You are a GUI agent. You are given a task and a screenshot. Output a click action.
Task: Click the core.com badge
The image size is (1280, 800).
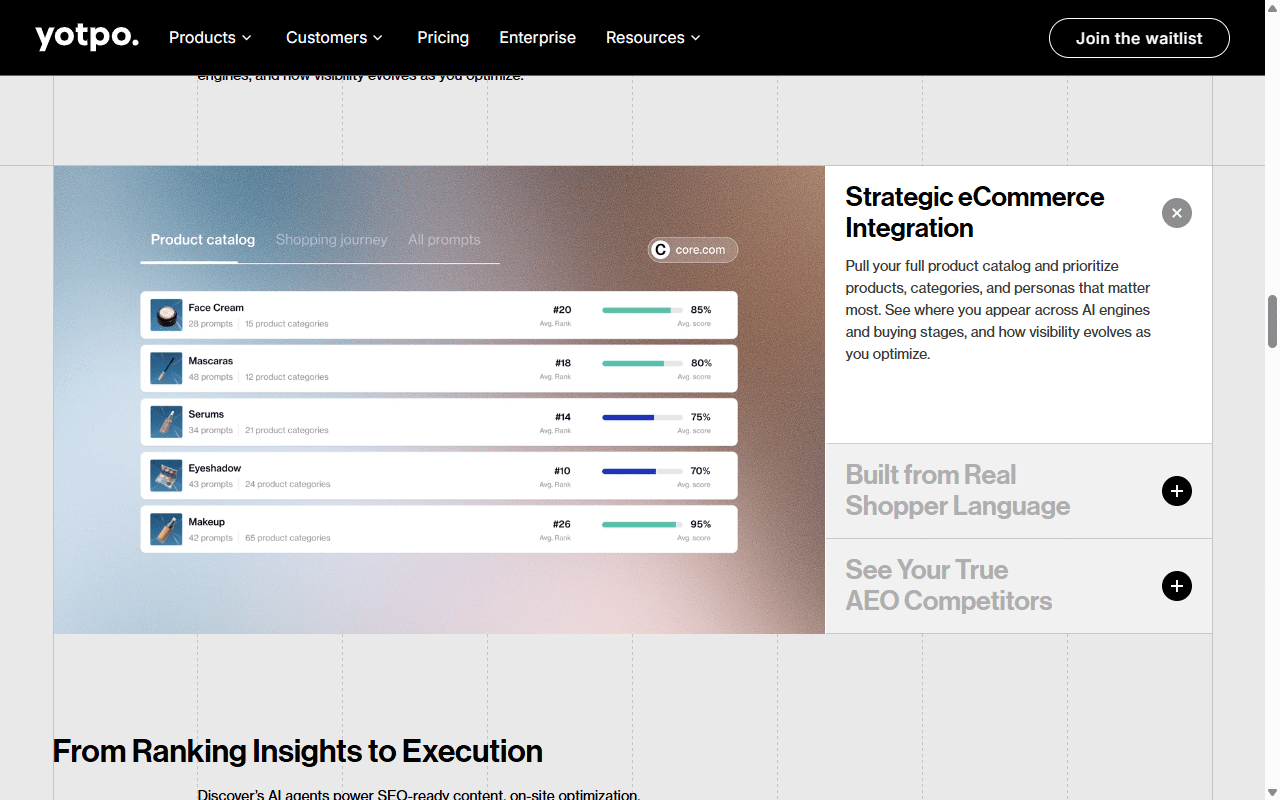(x=693, y=250)
